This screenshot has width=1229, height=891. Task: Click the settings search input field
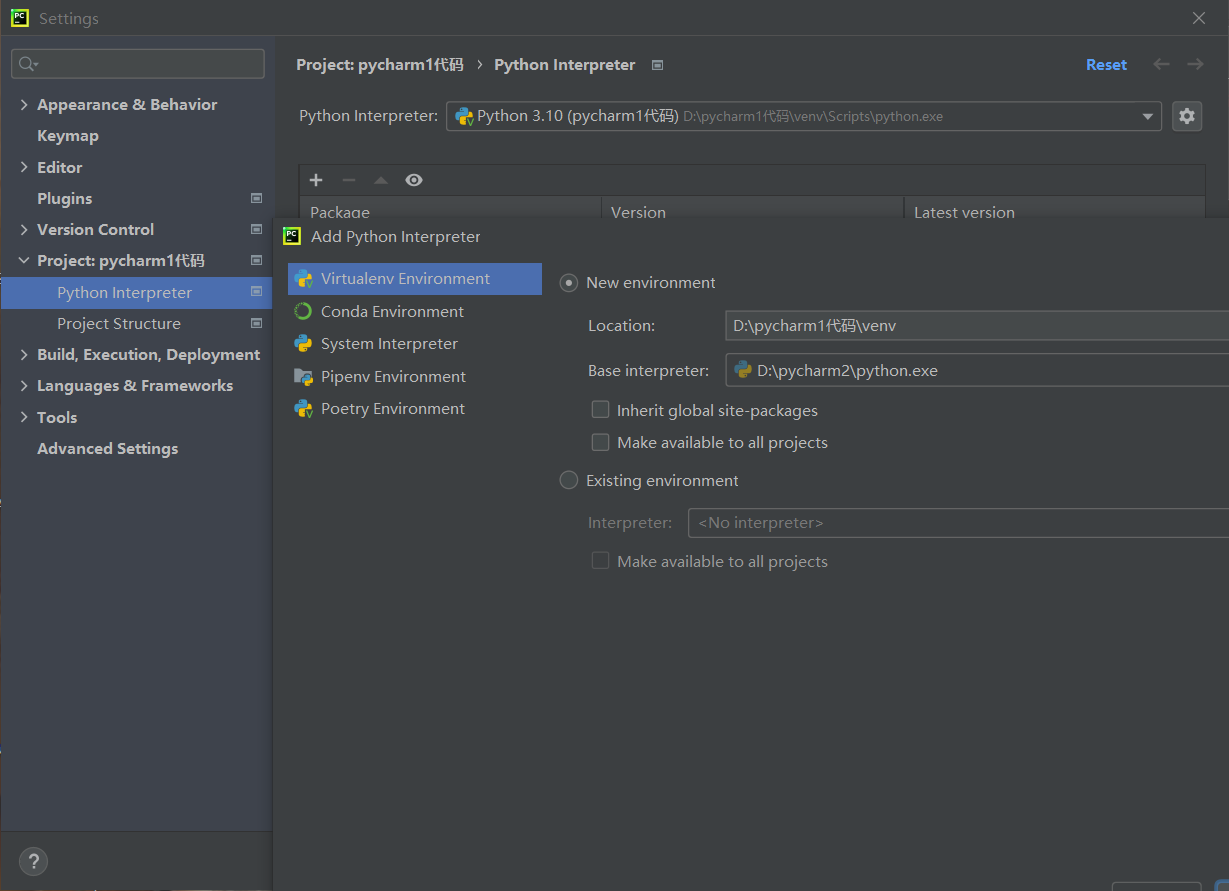(138, 64)
